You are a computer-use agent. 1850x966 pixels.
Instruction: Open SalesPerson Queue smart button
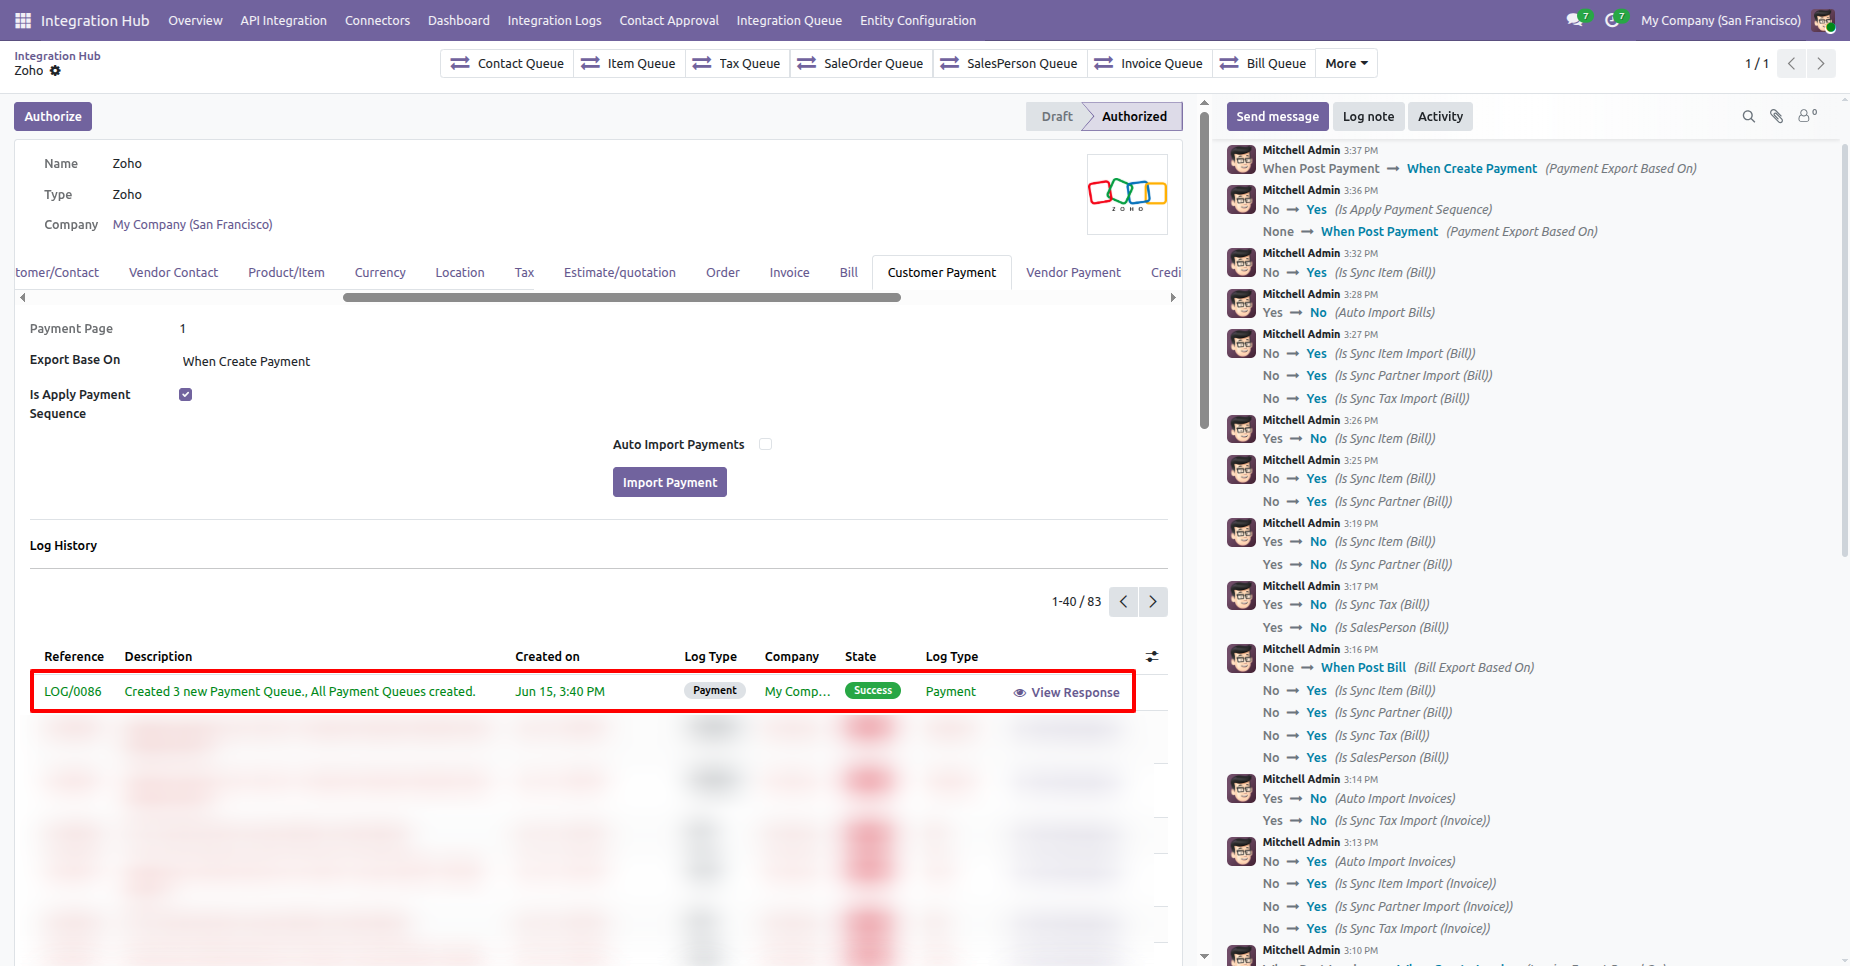click(x=1010, y=64)
